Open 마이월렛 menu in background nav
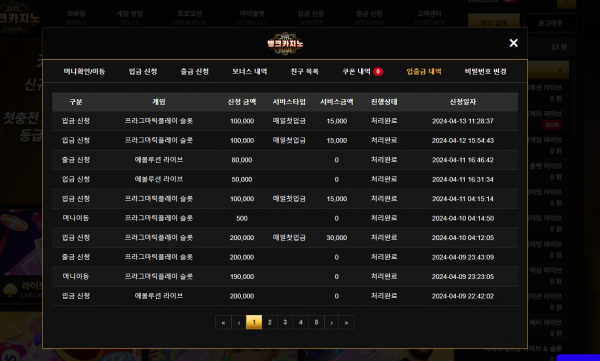 coord(252,17)
